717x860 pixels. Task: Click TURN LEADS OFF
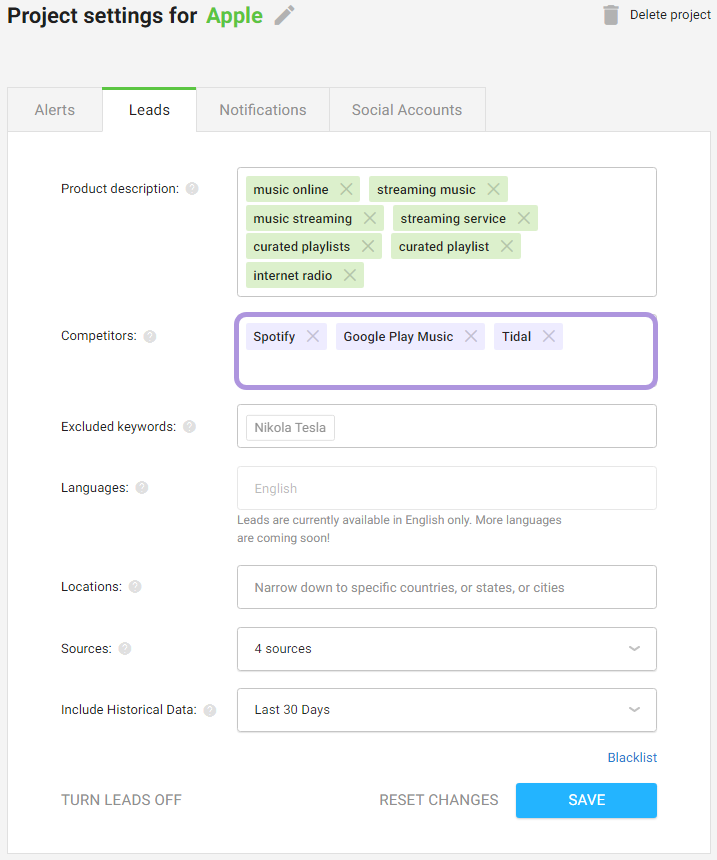pos(121,800)
